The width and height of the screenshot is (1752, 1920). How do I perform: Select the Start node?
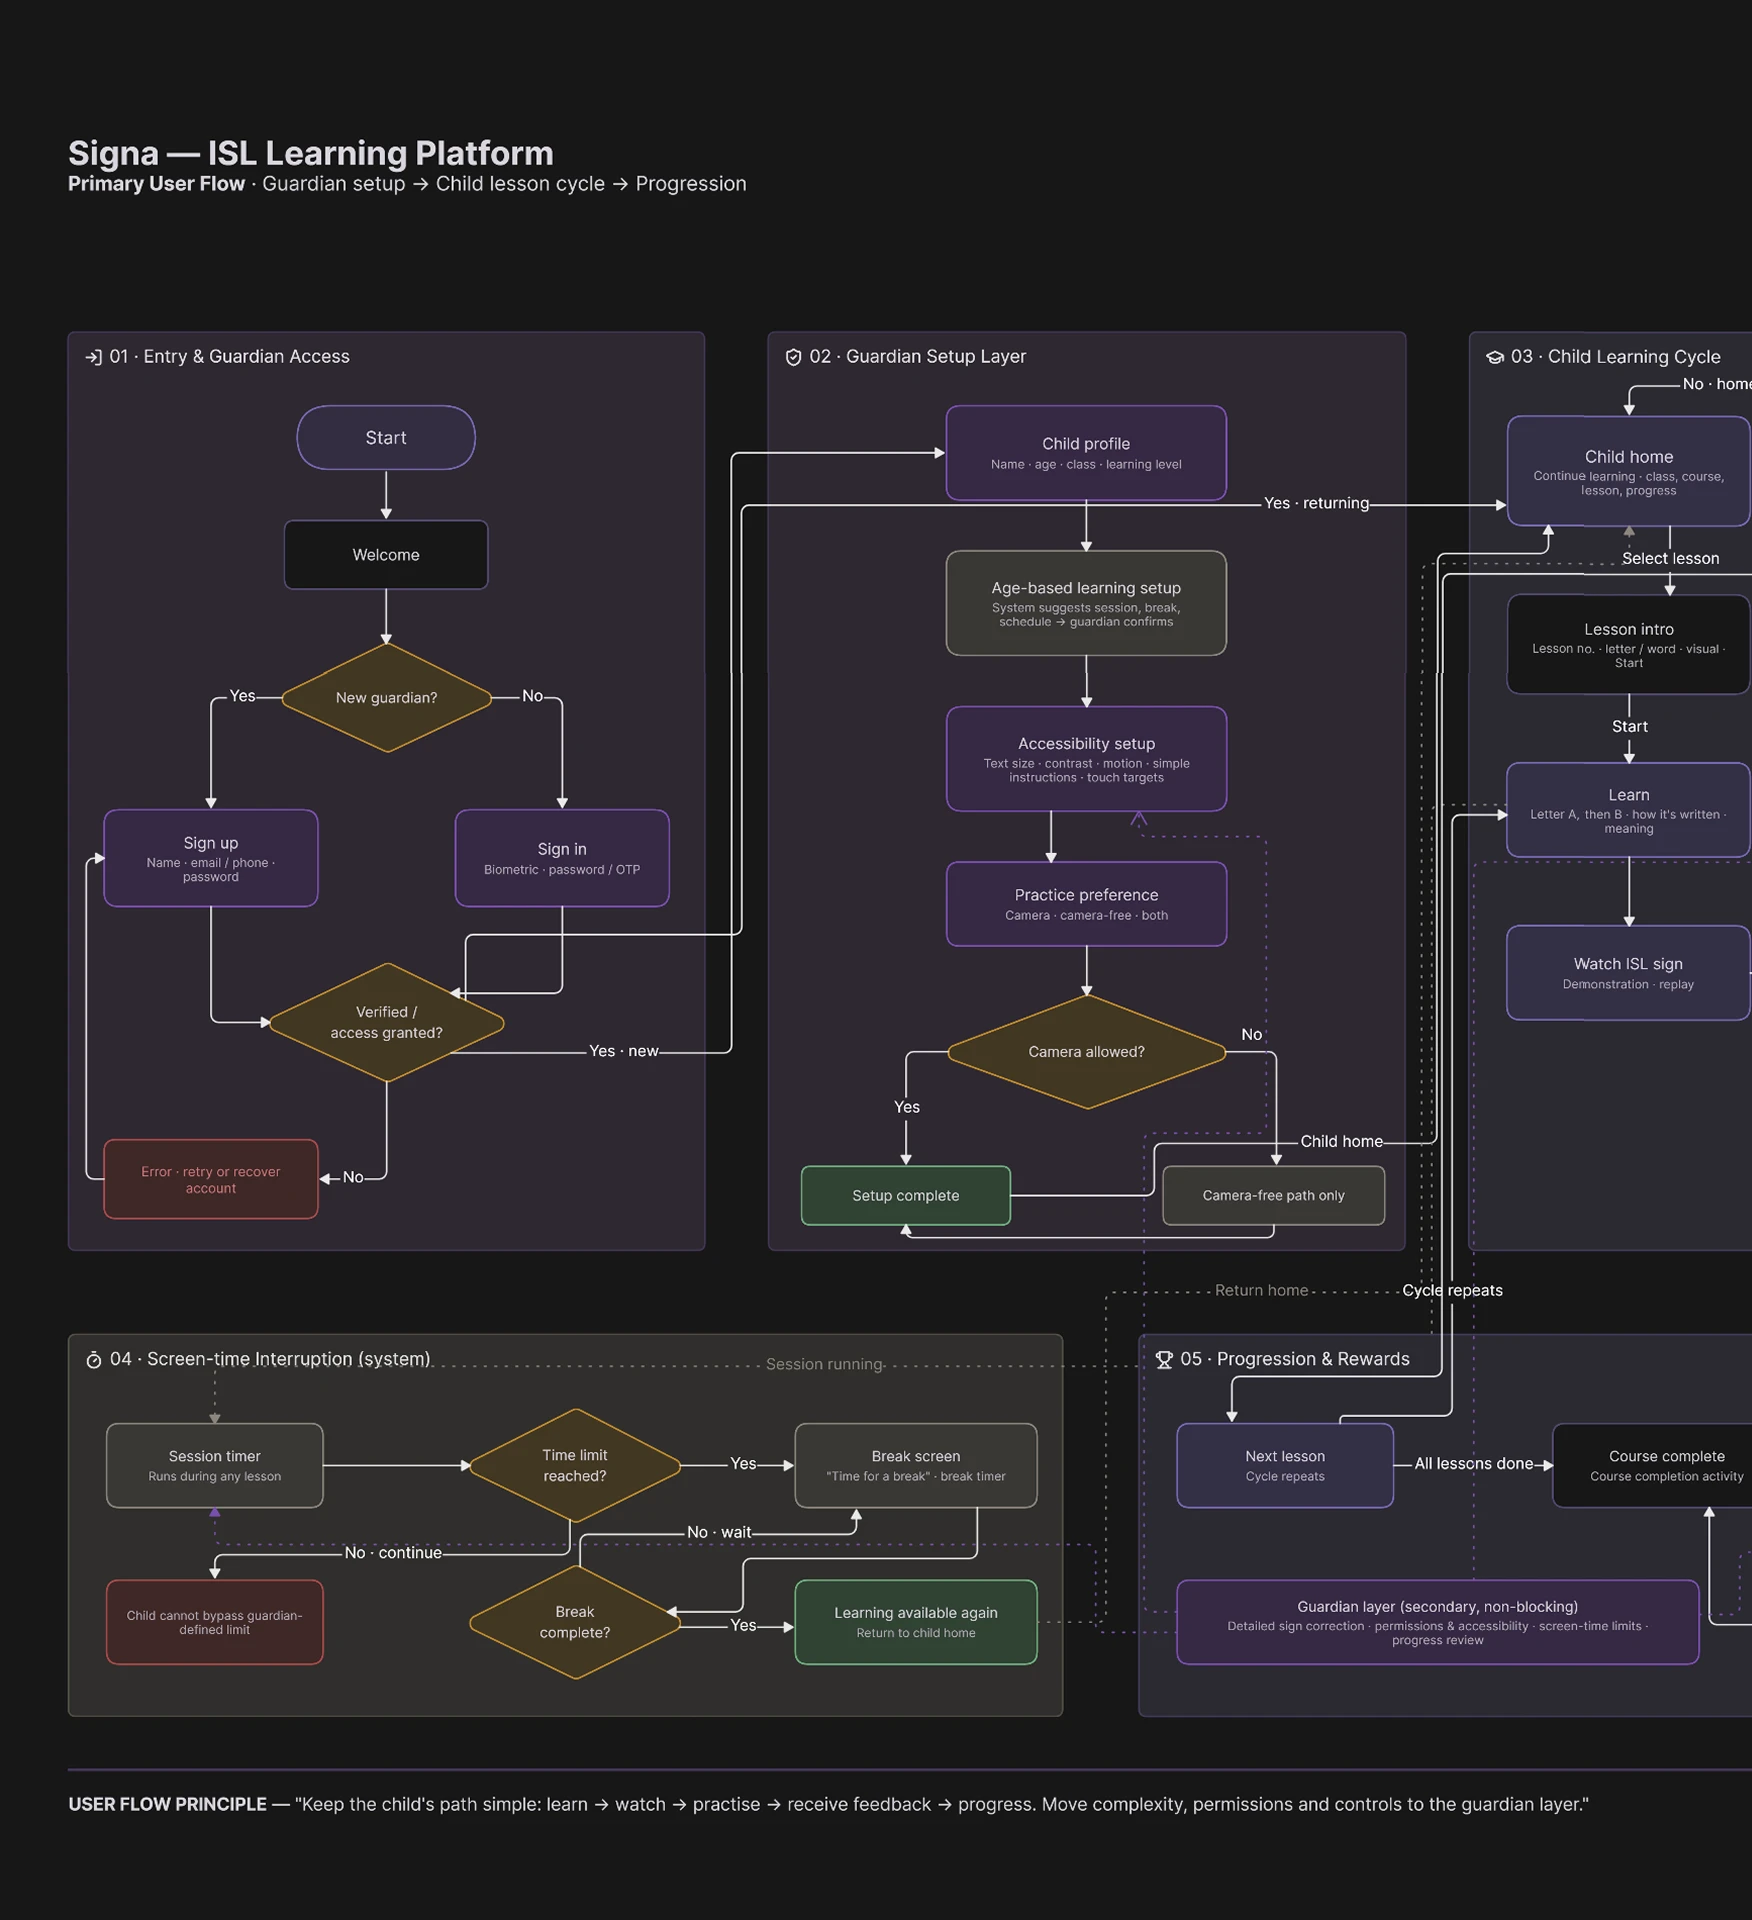(386, 438)
